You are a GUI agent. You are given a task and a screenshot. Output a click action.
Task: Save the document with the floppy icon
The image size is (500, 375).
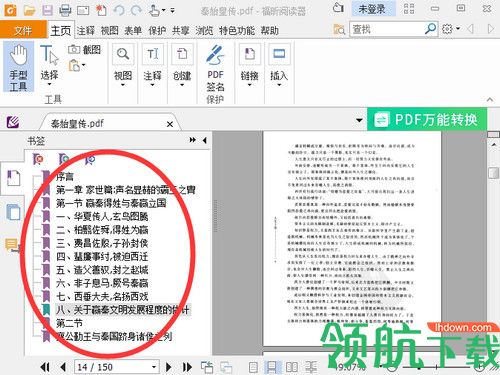47,10
